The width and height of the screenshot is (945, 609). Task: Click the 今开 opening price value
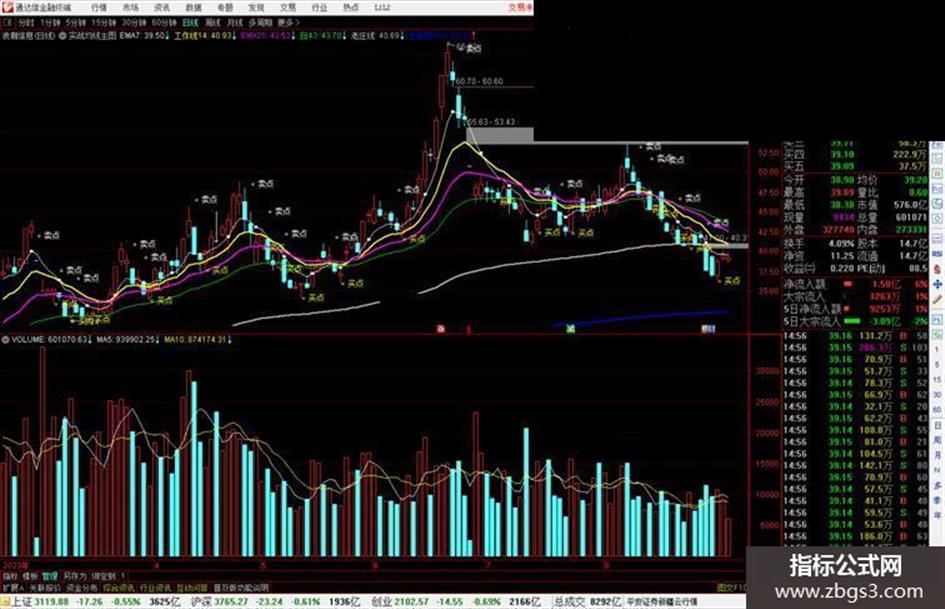pyautogui.click(x=843, y=180)
